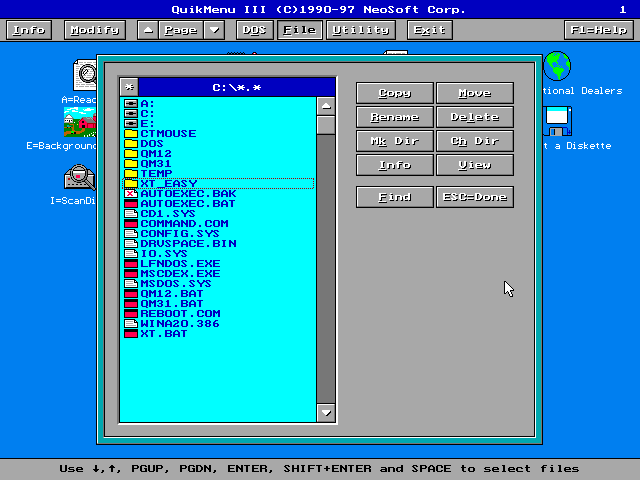Go to previous page with up arrow
The image size is (640, 480).
pyautogui.click(x=148, y=30)
